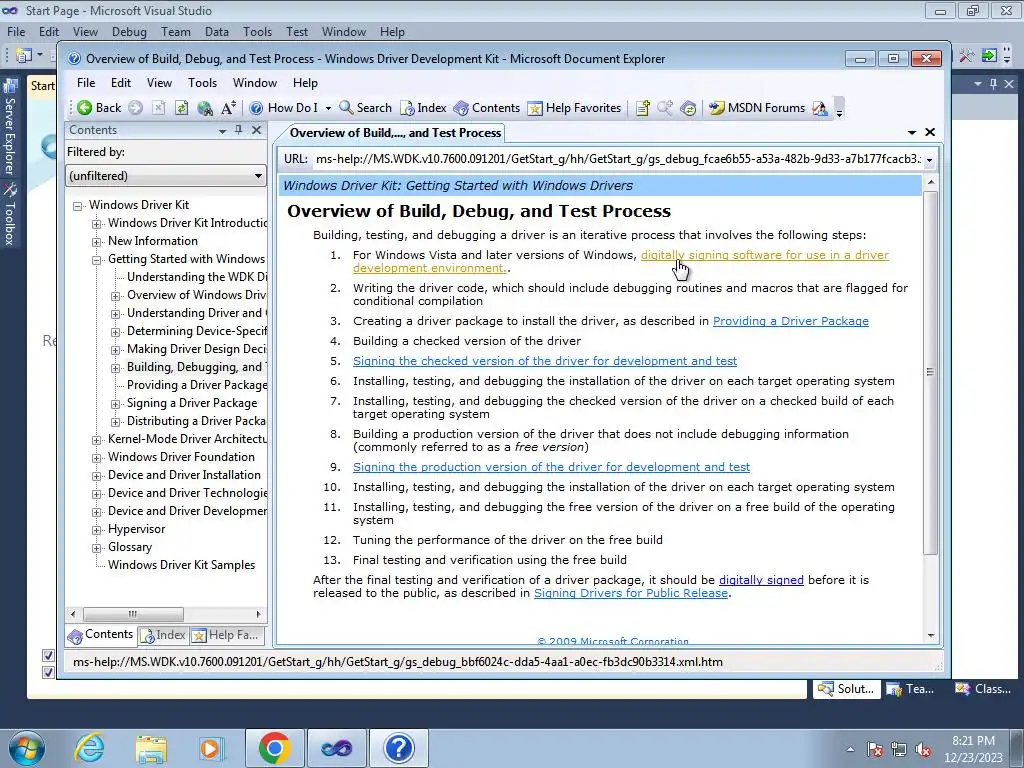Open 'Signing Drivers for Public Release' link
1024x768 pixels.
point(631,593)
